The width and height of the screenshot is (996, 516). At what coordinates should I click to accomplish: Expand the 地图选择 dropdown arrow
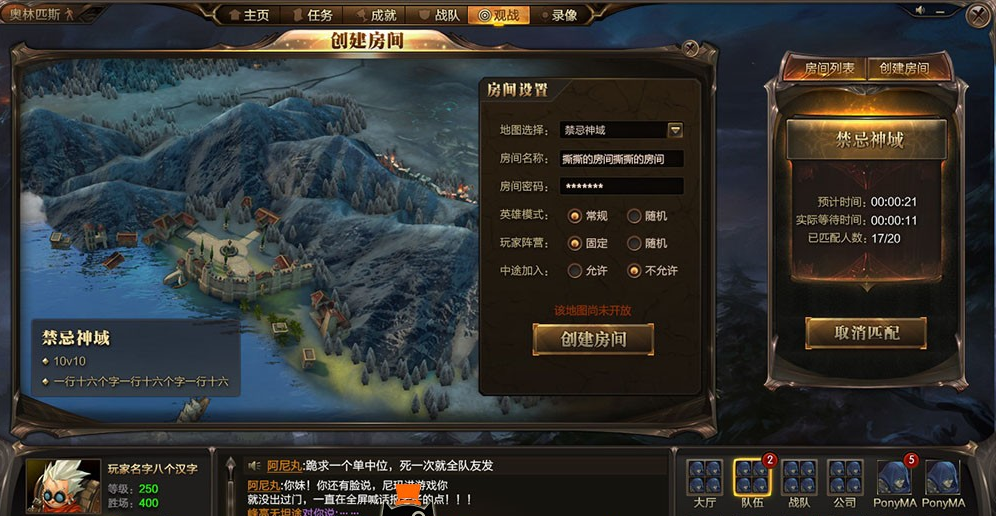pos(675,130)
